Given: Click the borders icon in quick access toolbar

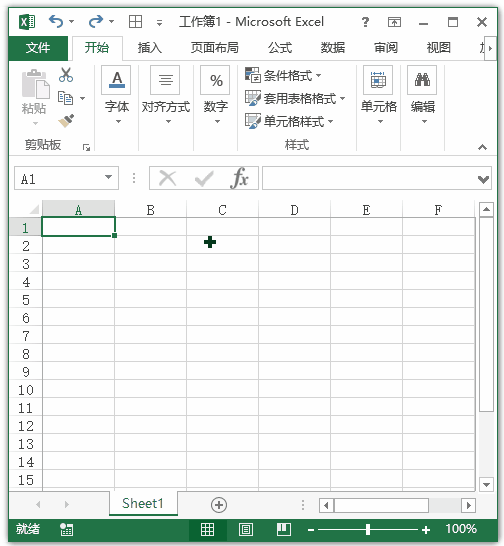Looking at the screenshot, I should (135, 22).
